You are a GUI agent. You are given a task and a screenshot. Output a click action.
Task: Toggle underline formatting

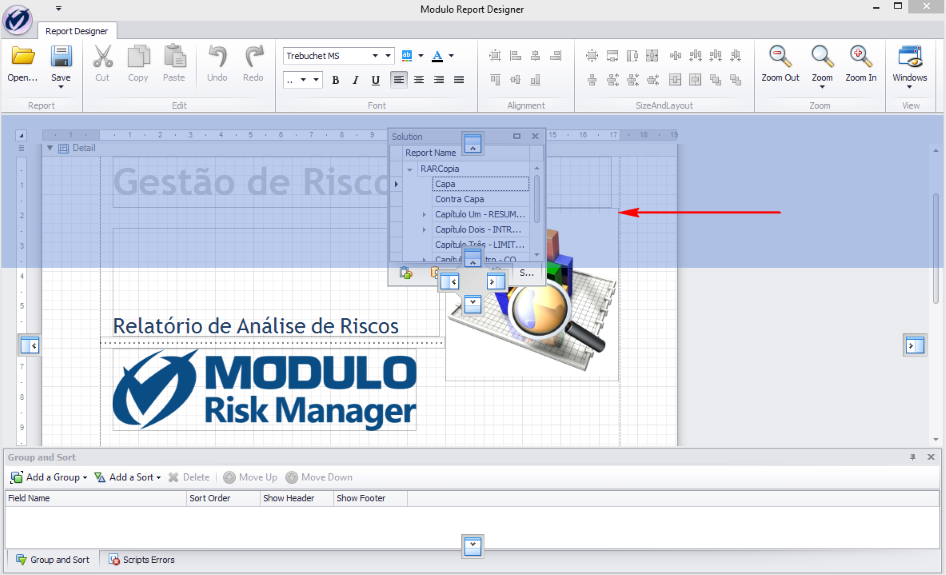[375, 80]
